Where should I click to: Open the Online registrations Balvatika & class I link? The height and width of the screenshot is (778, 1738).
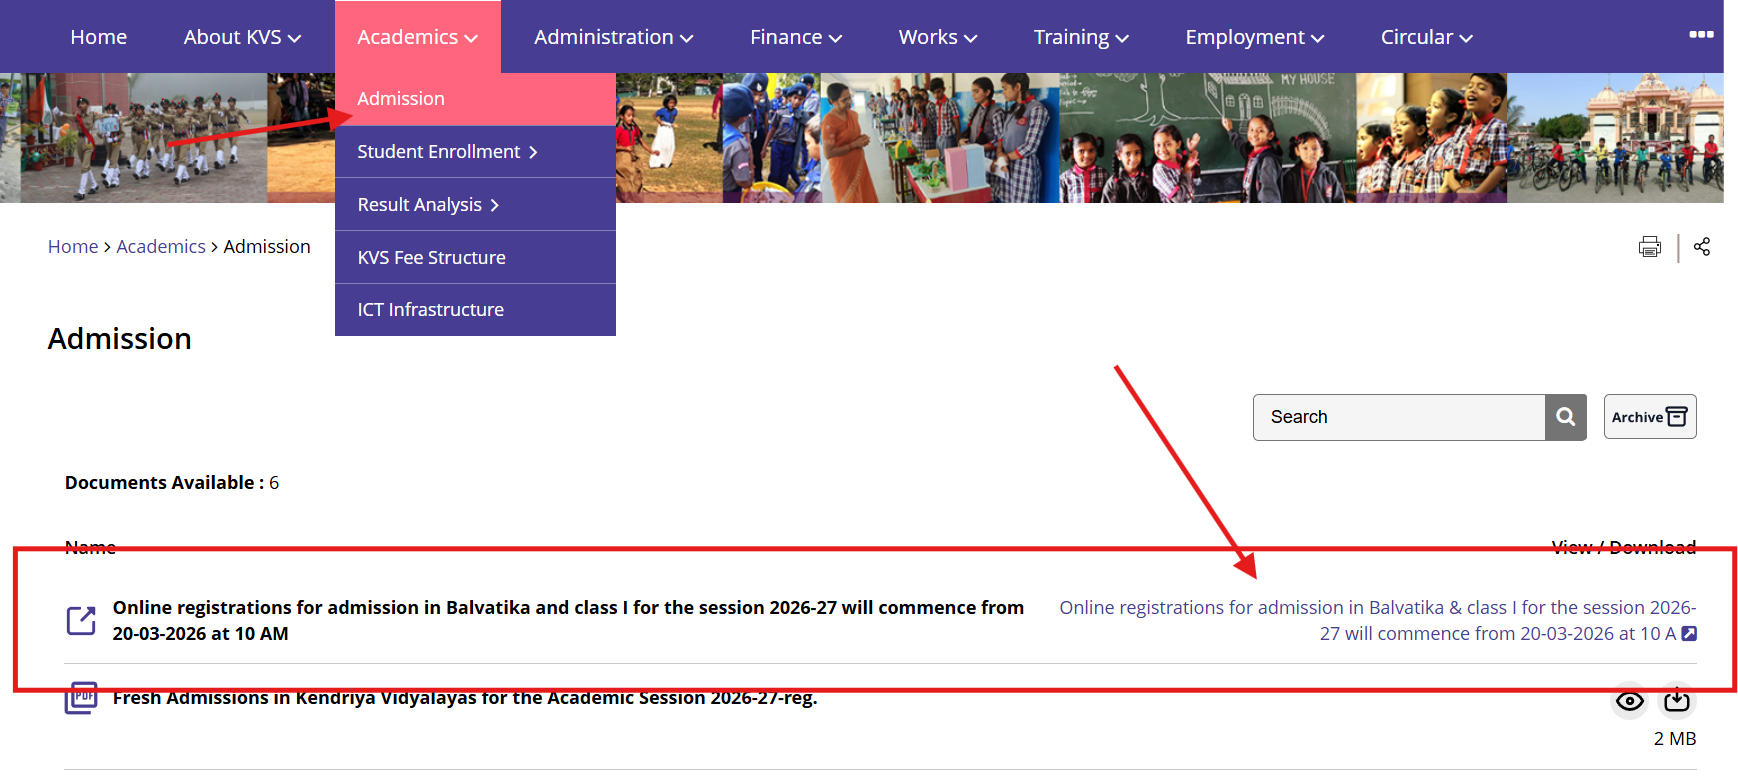pyautogui.click(x=1378, y=621)
